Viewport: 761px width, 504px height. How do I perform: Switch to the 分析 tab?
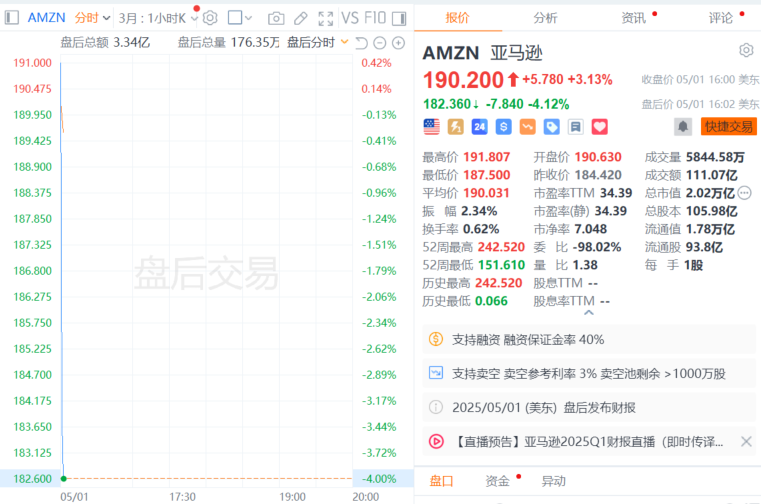tap(545, 17)
